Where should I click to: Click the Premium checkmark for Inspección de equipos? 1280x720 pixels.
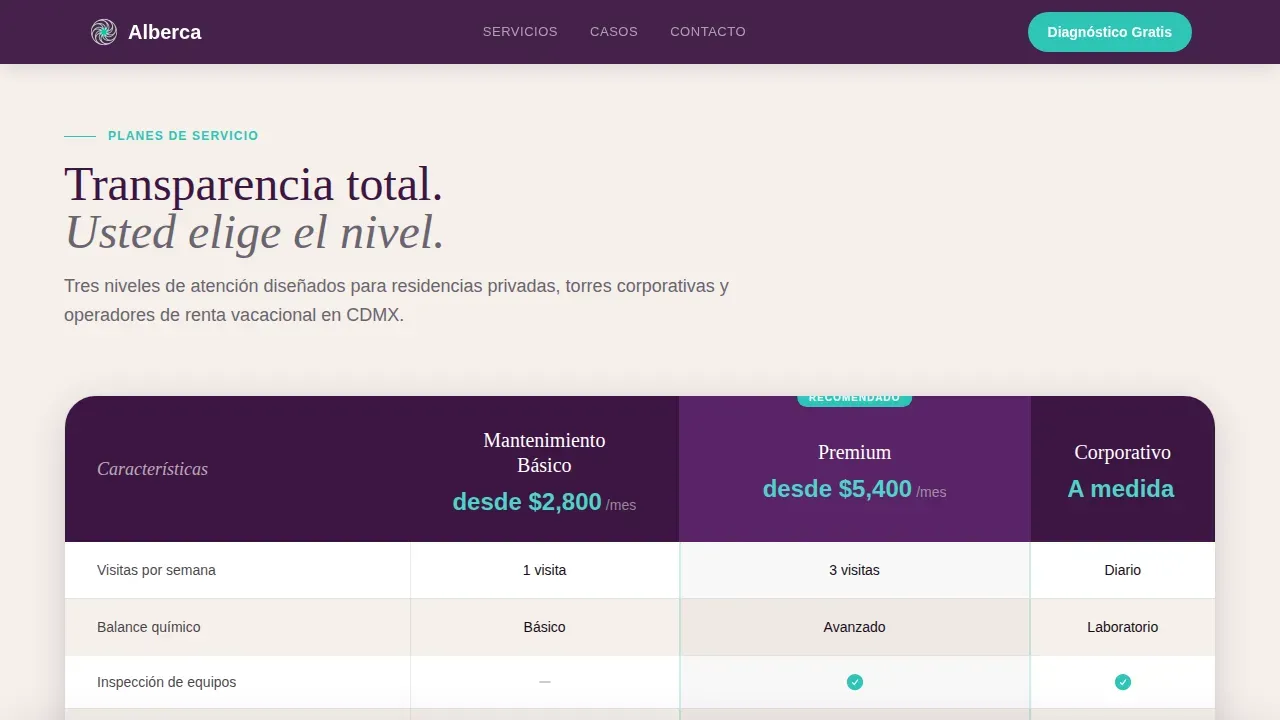(x=855, y=682)
